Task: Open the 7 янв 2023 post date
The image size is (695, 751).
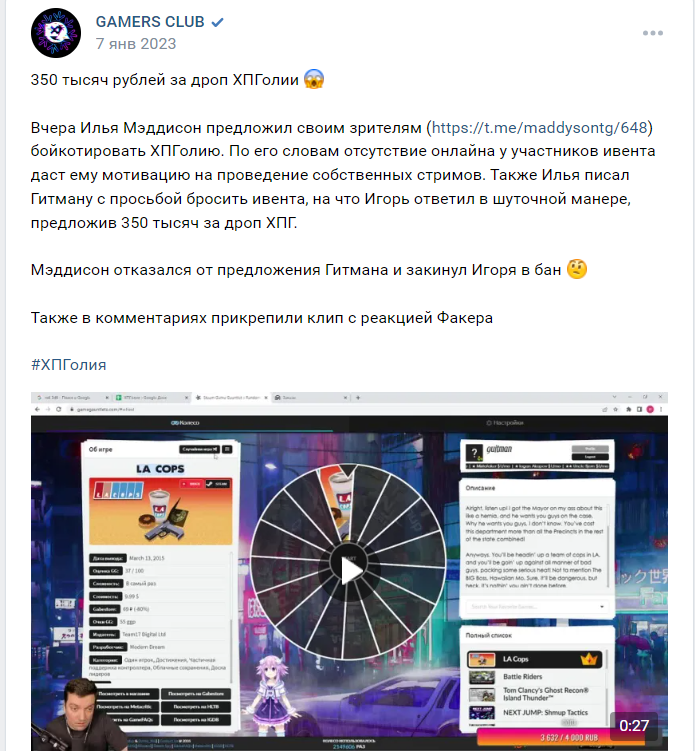Action: (x=136, y=44)
